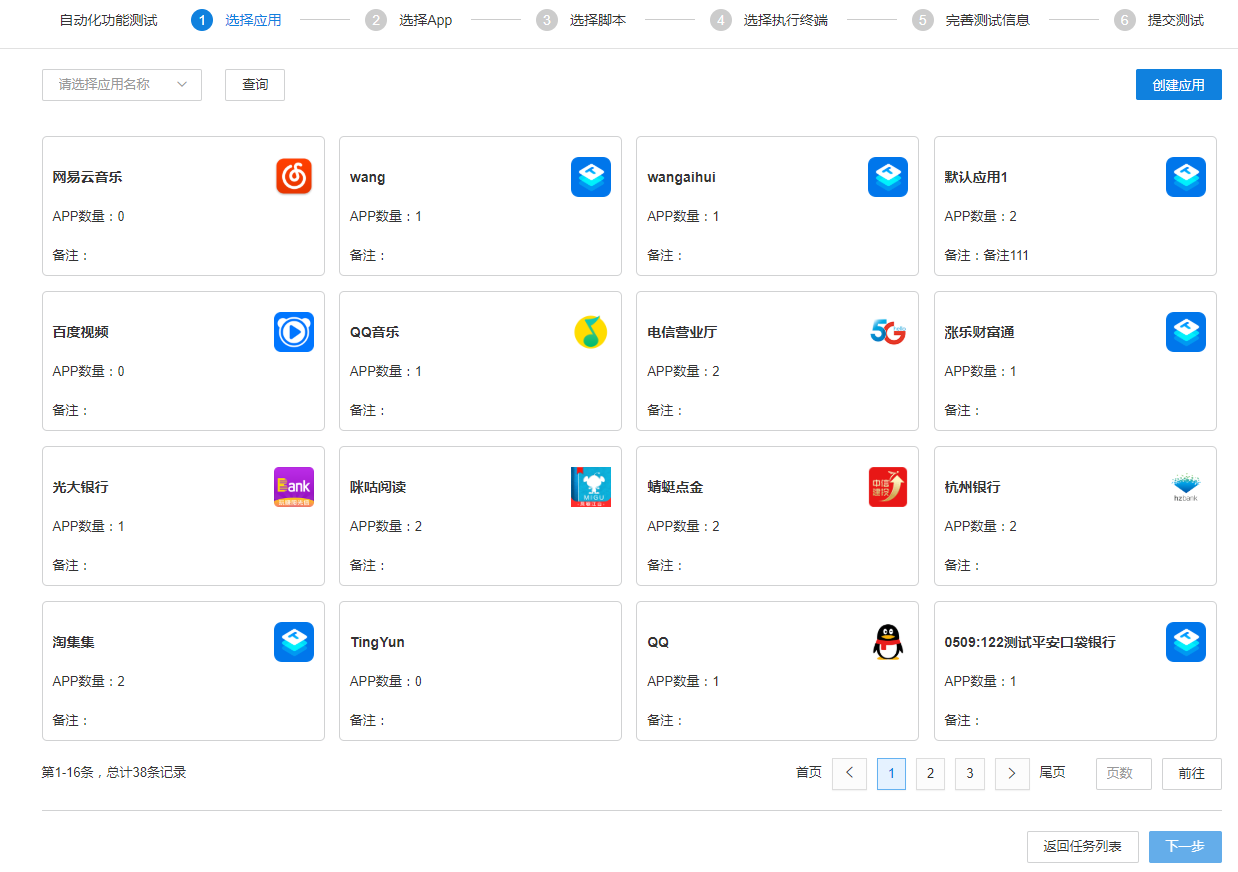Click the 自动化功能测试 title text
The height and width of the screenshot is (872, 1238).
pos(109,20)
